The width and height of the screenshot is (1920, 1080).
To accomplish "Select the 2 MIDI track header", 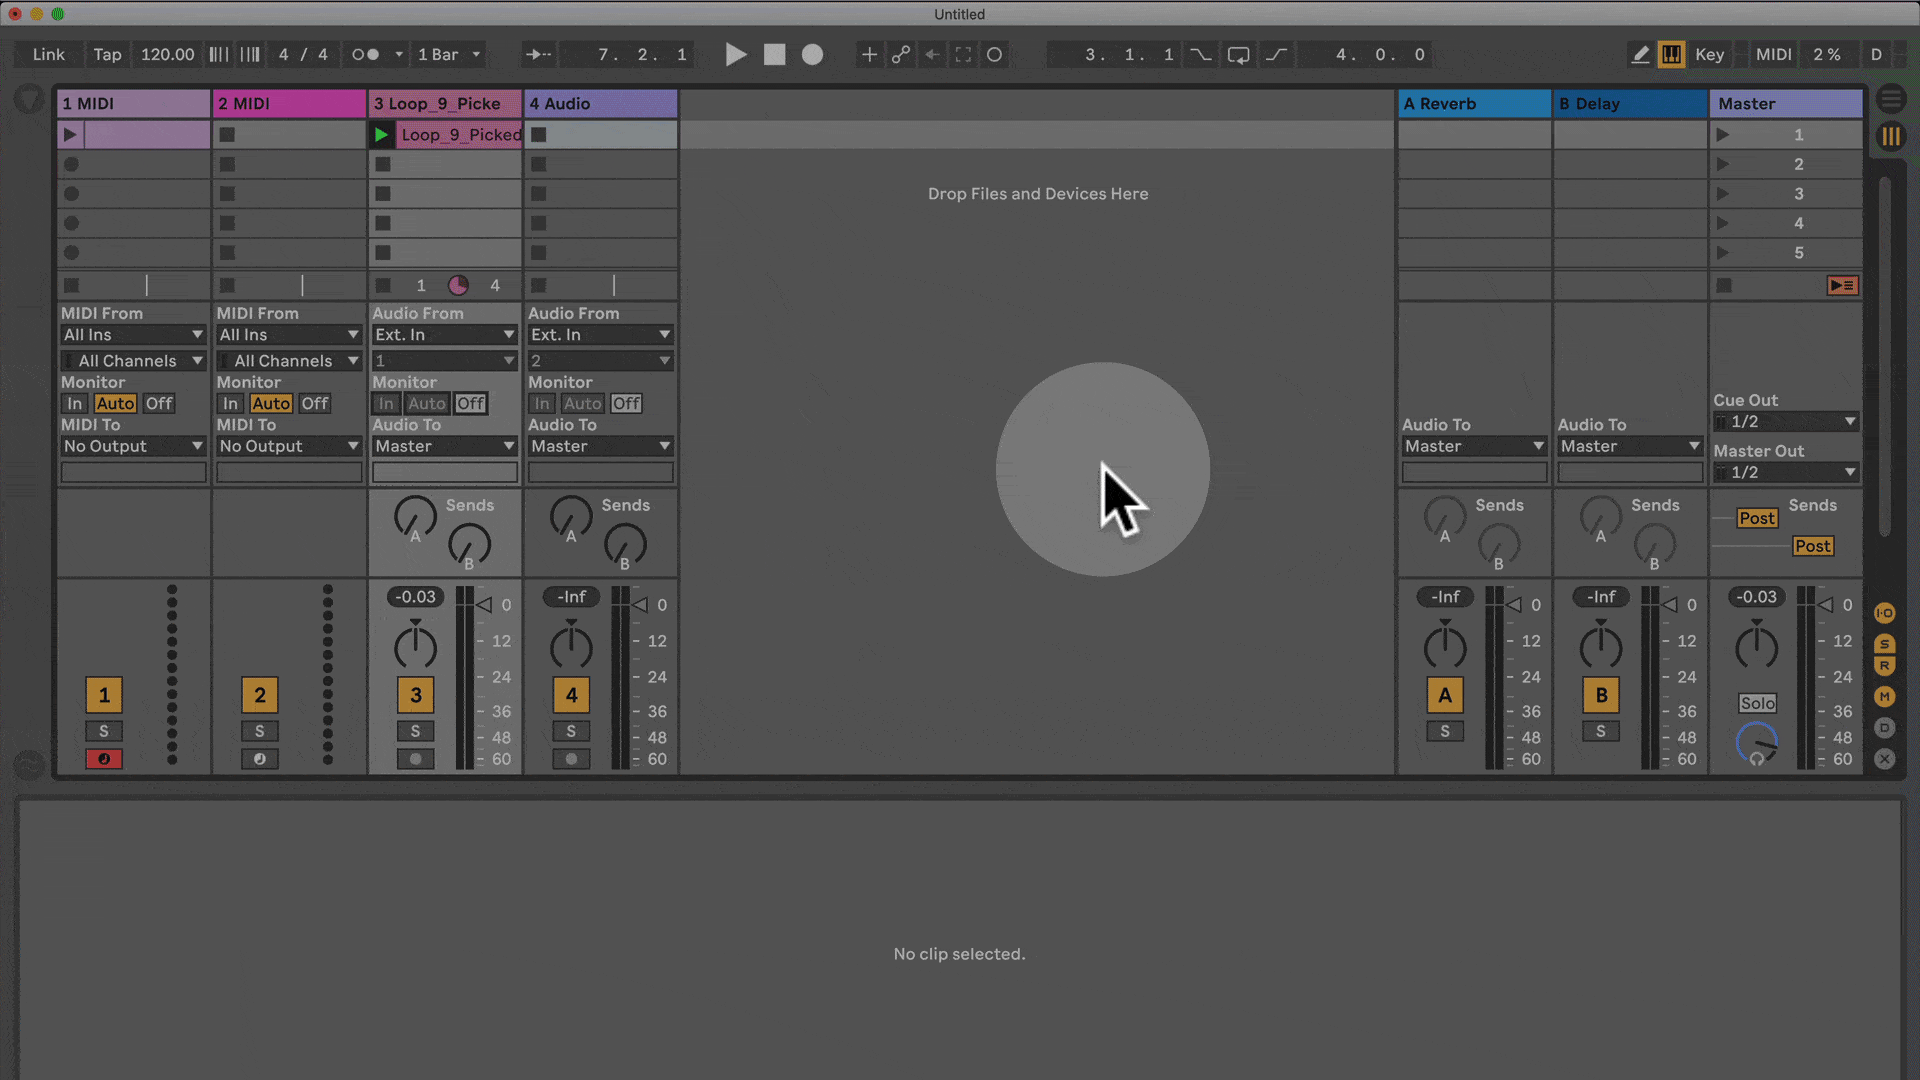I will tap(288, 104).
